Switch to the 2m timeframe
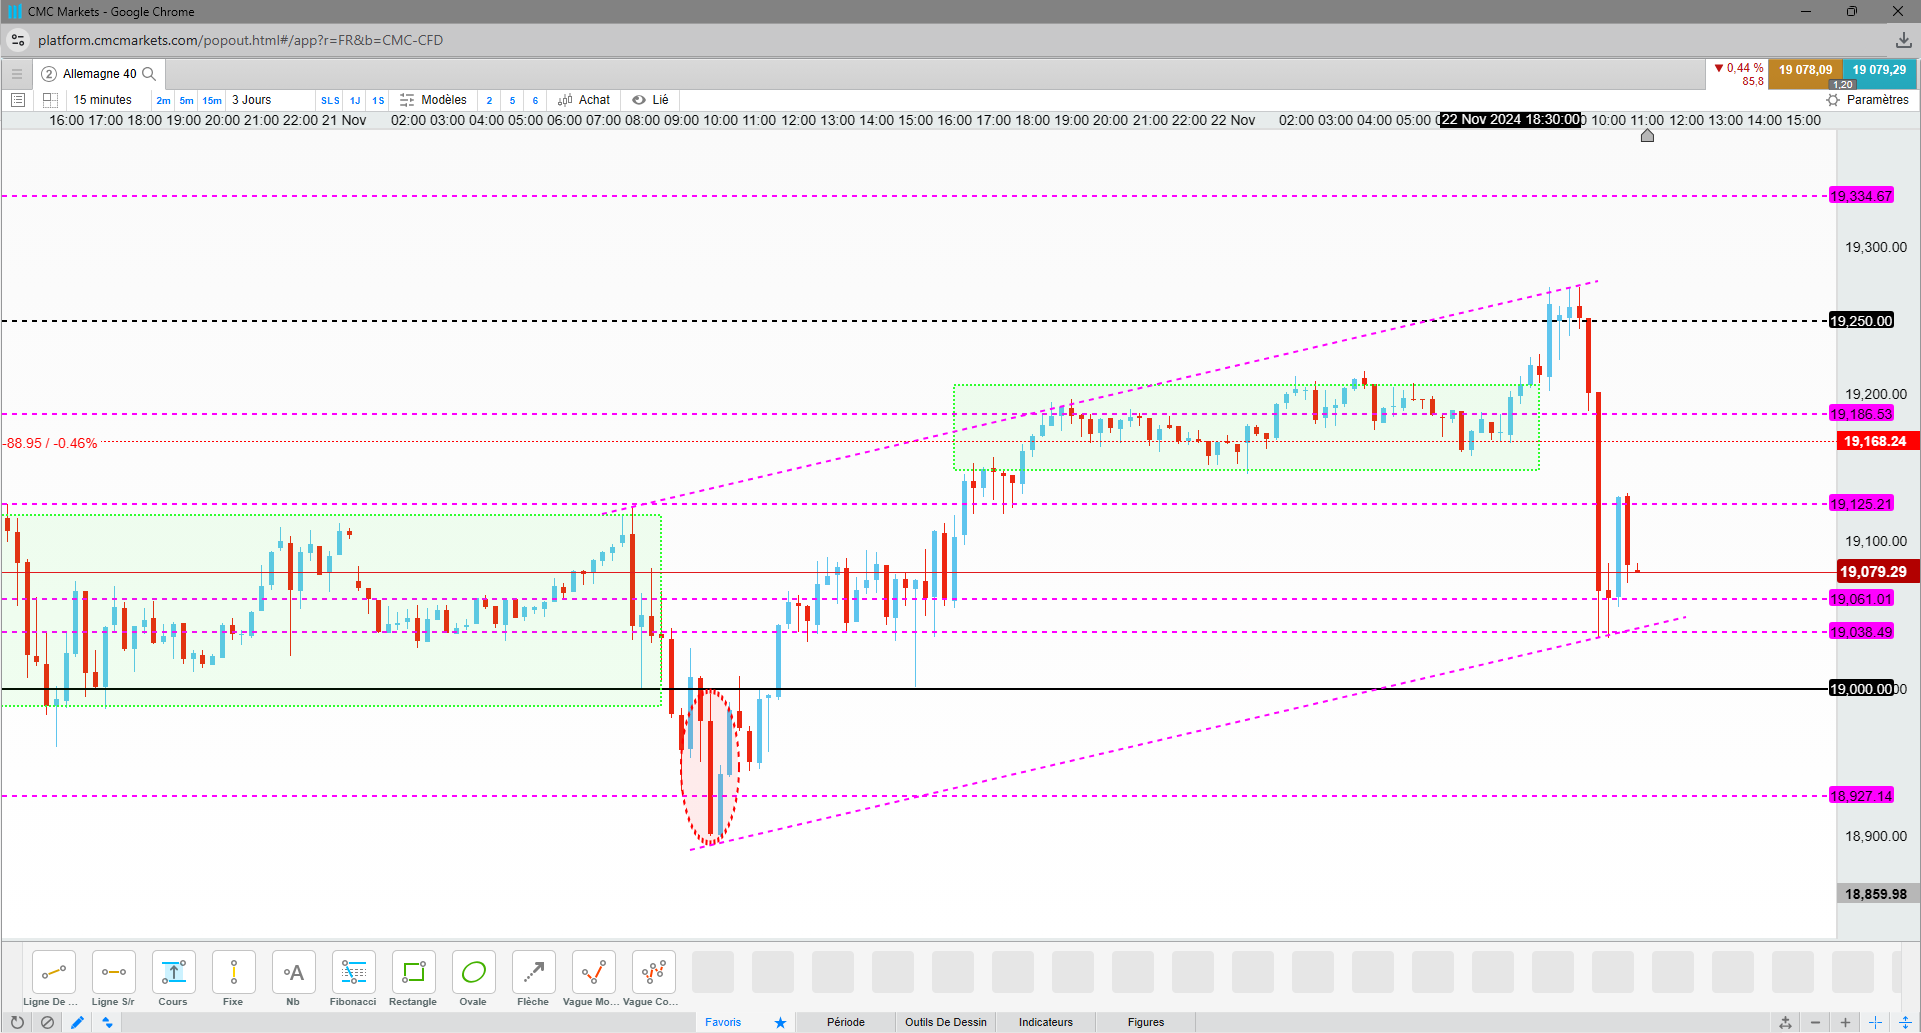This screenshot has height=1033, width=1921. (163, 101)
